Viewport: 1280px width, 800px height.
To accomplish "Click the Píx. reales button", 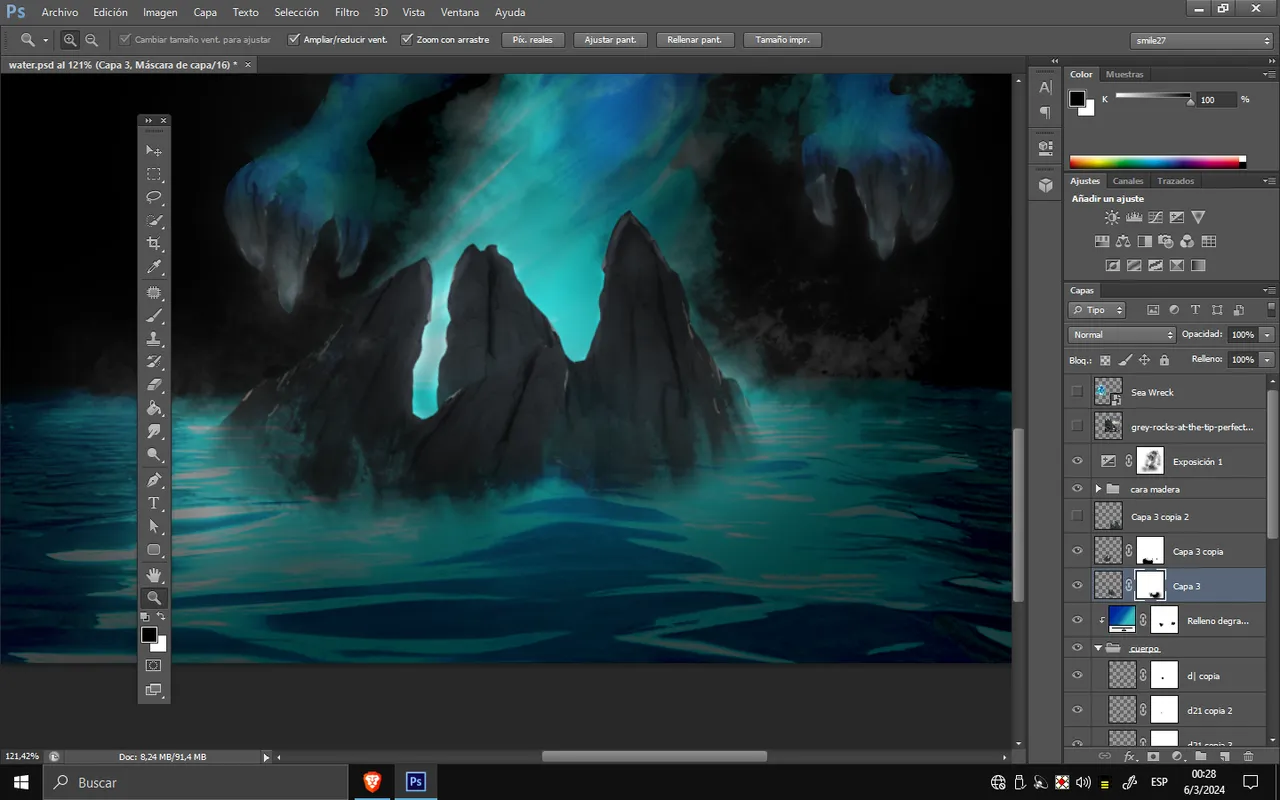I will click(x=533, y=40).
